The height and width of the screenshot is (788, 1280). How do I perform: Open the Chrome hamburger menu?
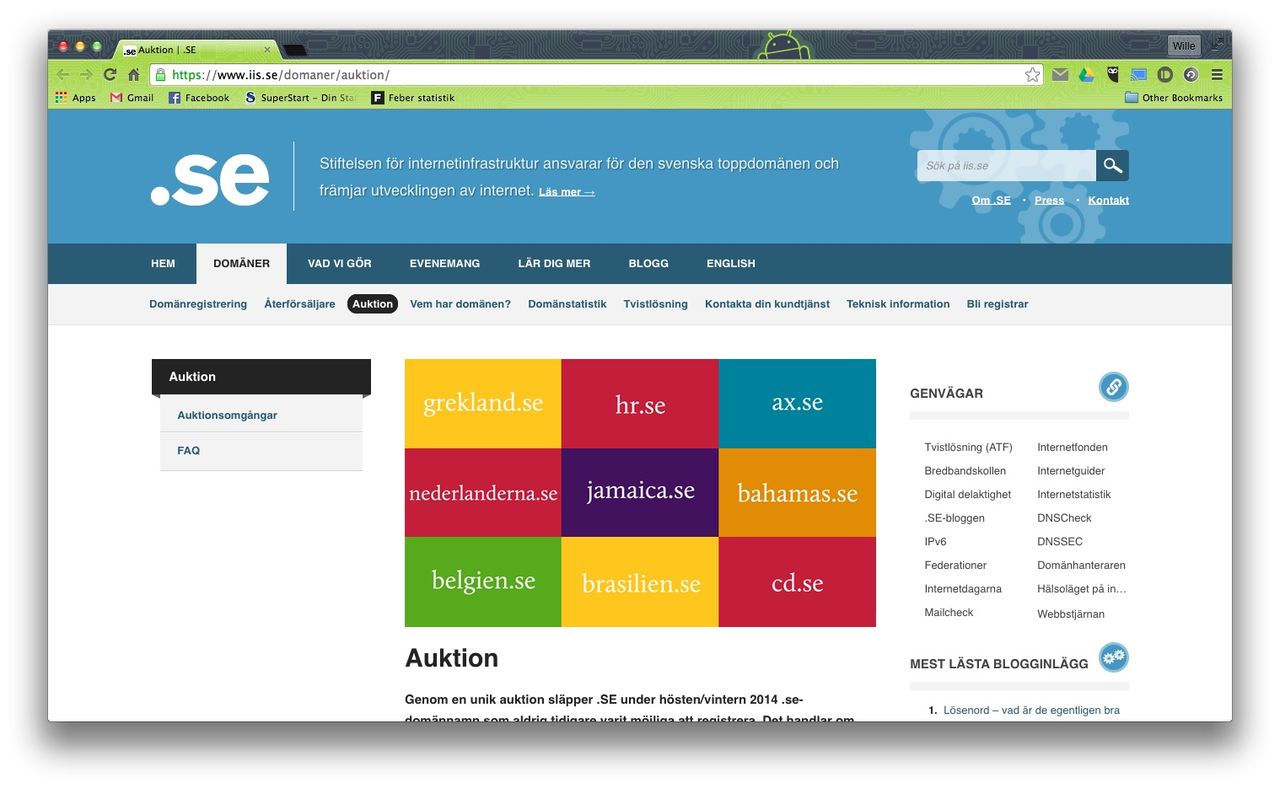tap(1216, 75)
